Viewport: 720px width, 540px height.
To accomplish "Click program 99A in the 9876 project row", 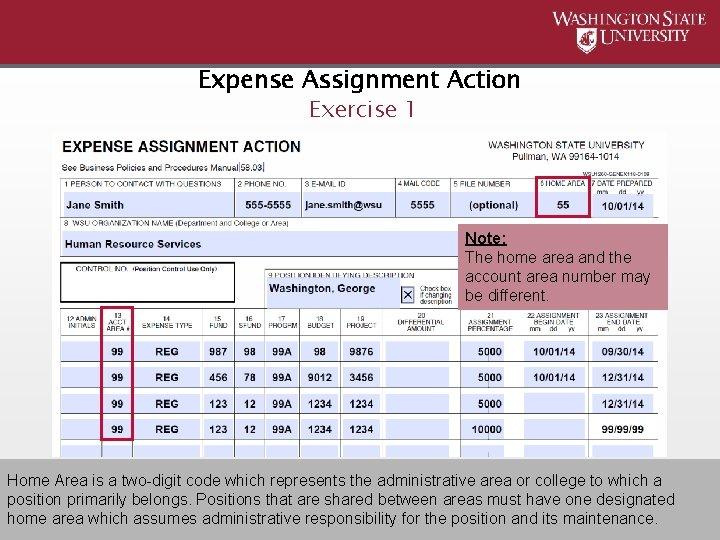I will (281, 351).
